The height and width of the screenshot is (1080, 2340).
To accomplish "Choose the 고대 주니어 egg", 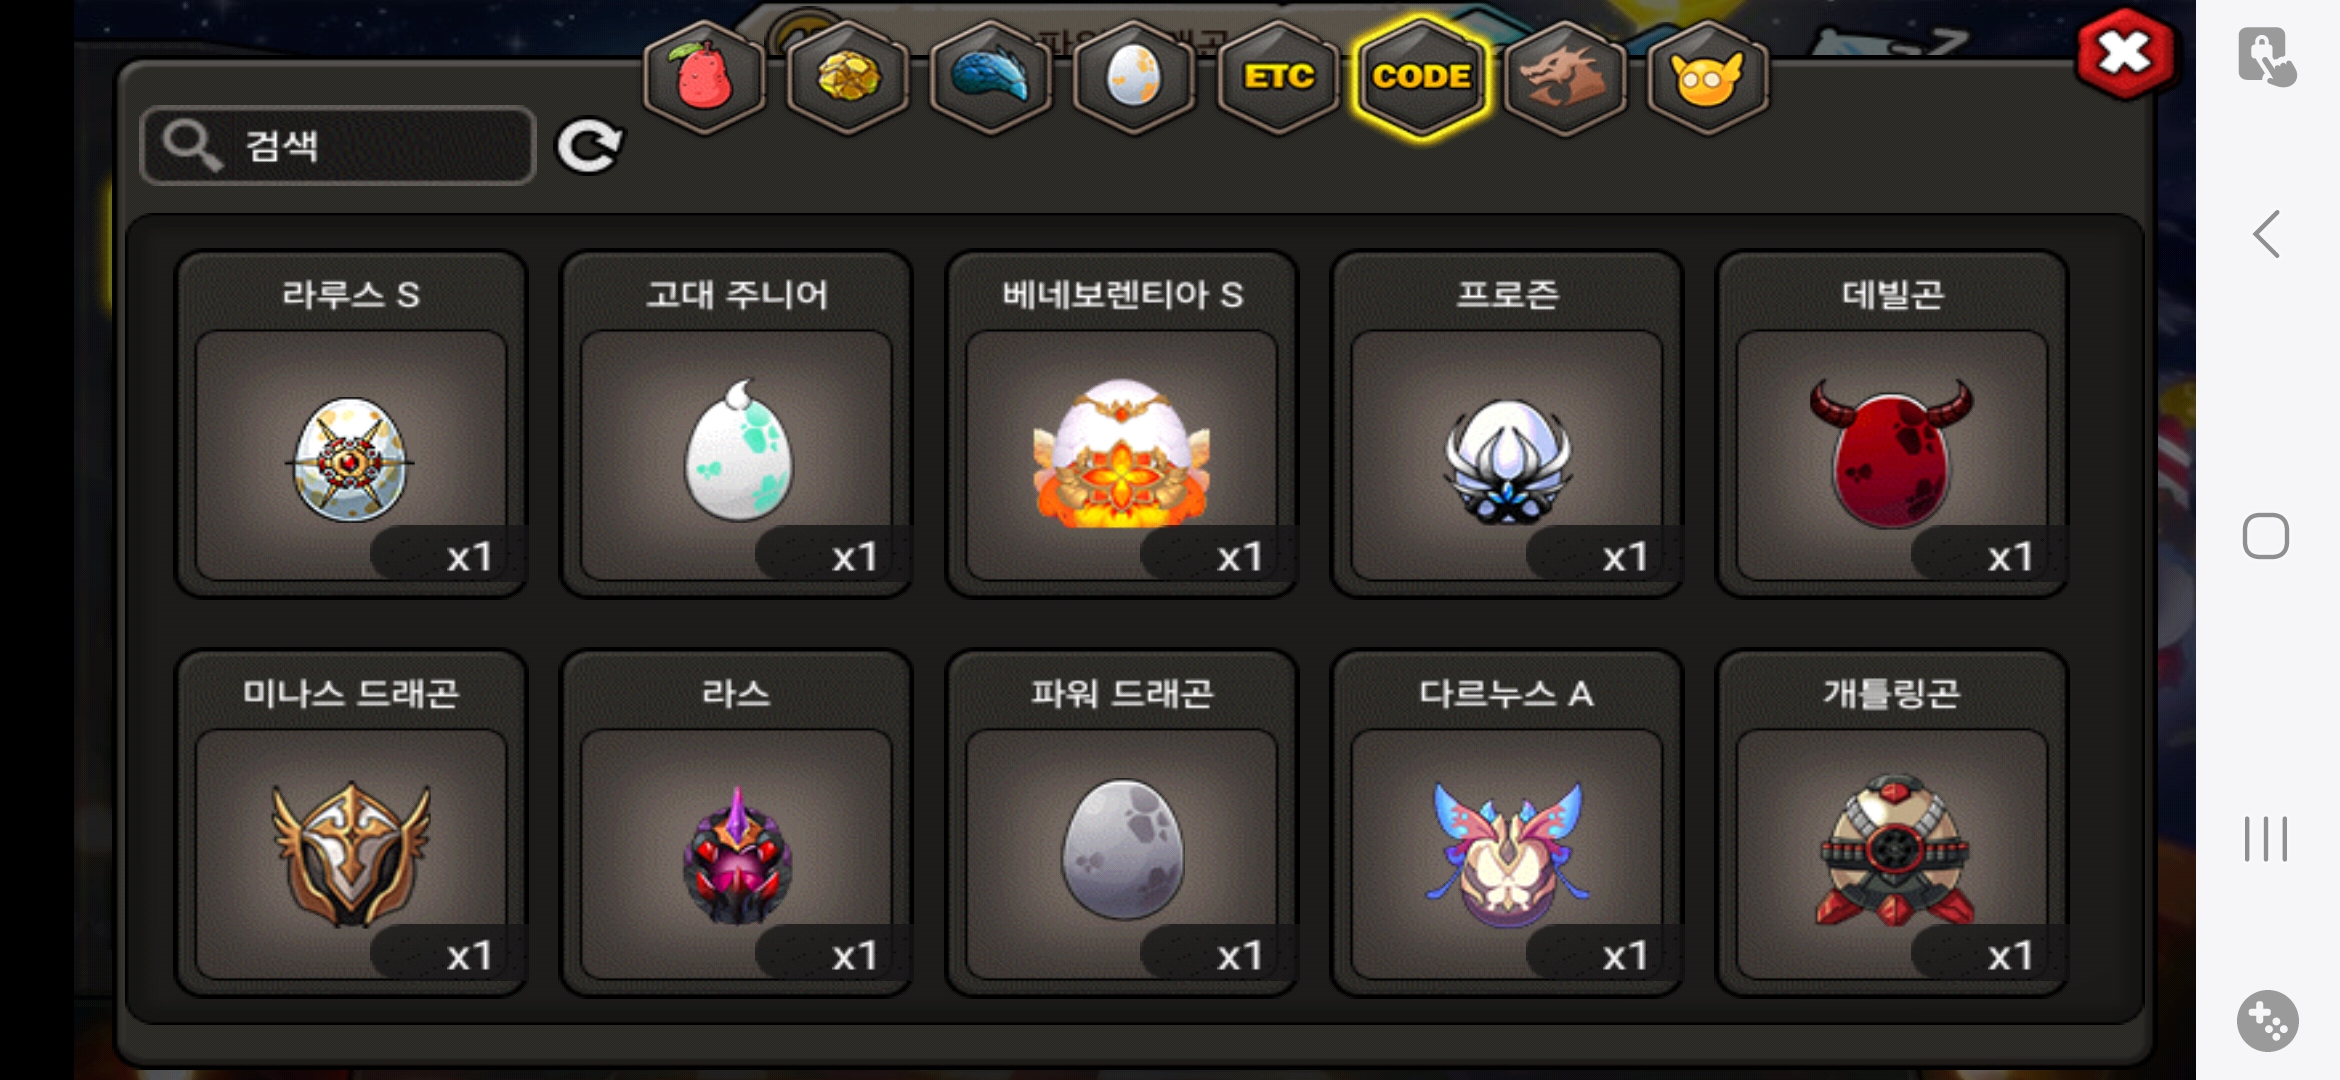I will tap(736, 424).
